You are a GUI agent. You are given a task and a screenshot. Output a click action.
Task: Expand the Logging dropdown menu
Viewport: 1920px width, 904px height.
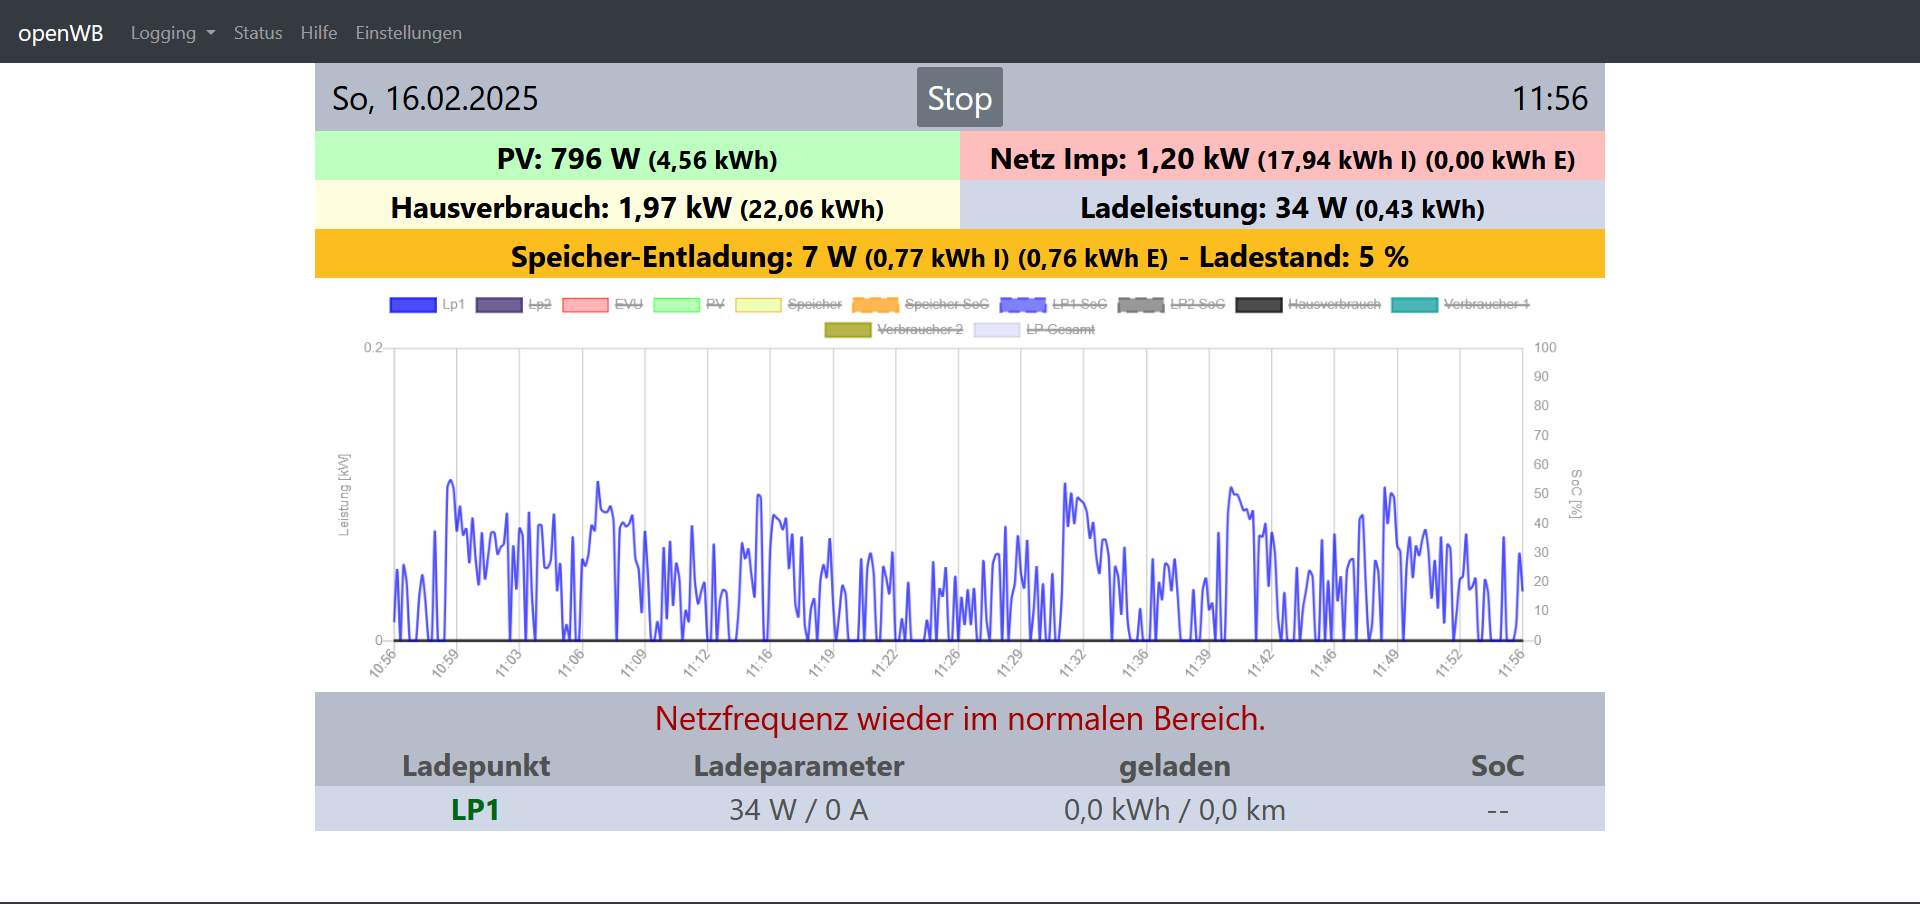pos(173,33)
